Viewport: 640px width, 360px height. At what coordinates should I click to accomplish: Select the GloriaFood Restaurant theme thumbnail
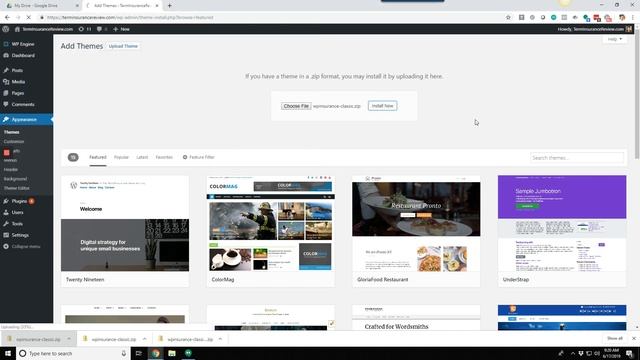pos(416,223)
